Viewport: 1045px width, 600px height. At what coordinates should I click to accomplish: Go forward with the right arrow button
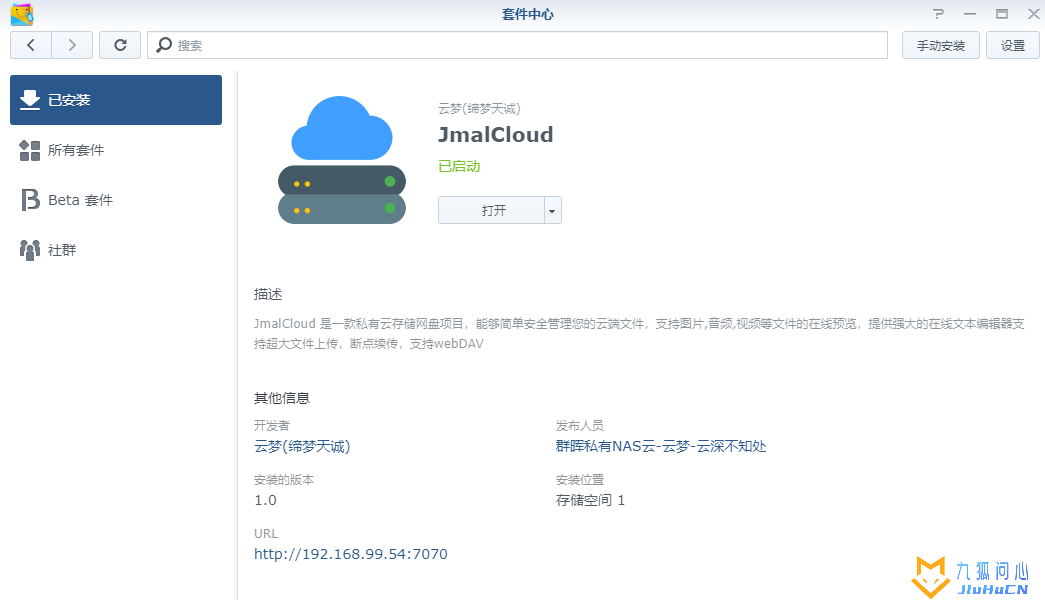point(72,45)
